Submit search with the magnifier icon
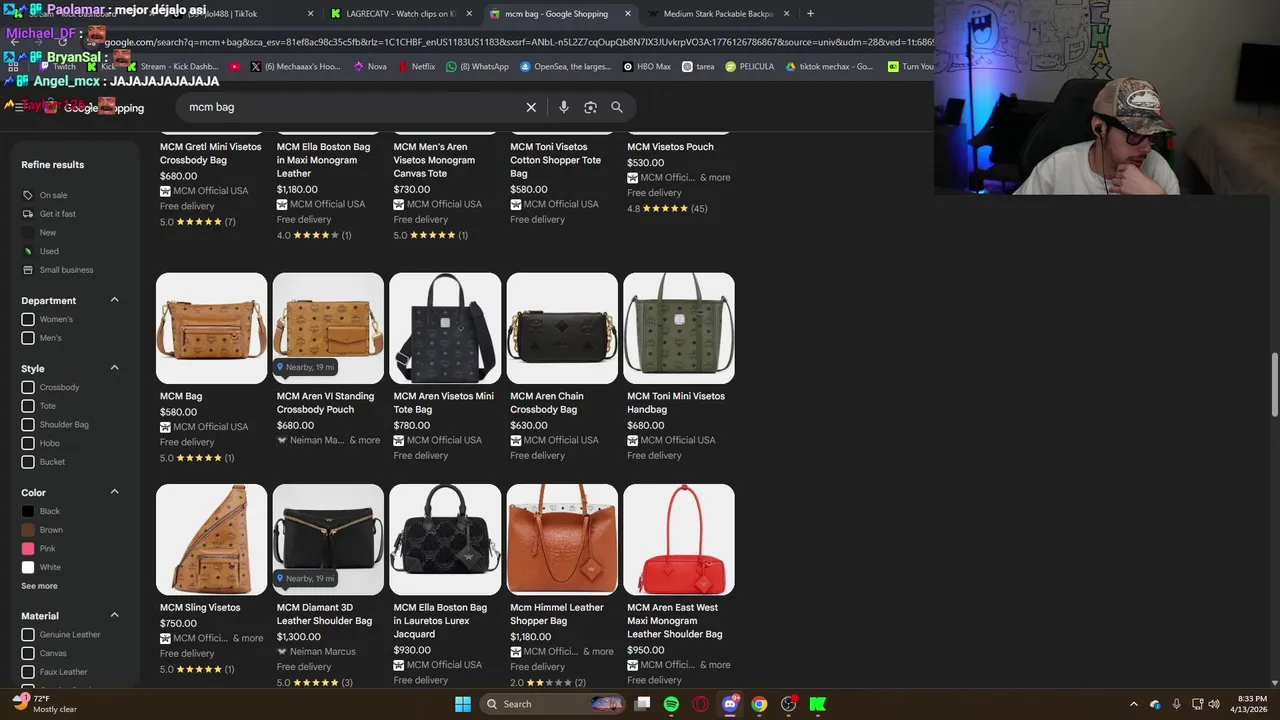 click(617, 107)
